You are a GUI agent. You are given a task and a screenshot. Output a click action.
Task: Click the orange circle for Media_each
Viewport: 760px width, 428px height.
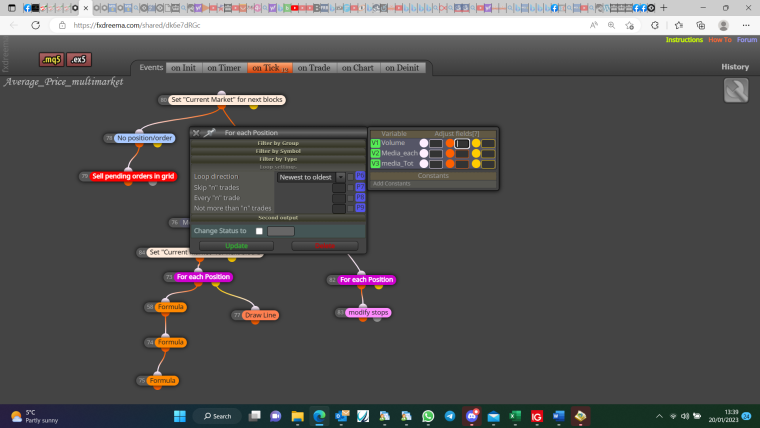click(450, 154)
